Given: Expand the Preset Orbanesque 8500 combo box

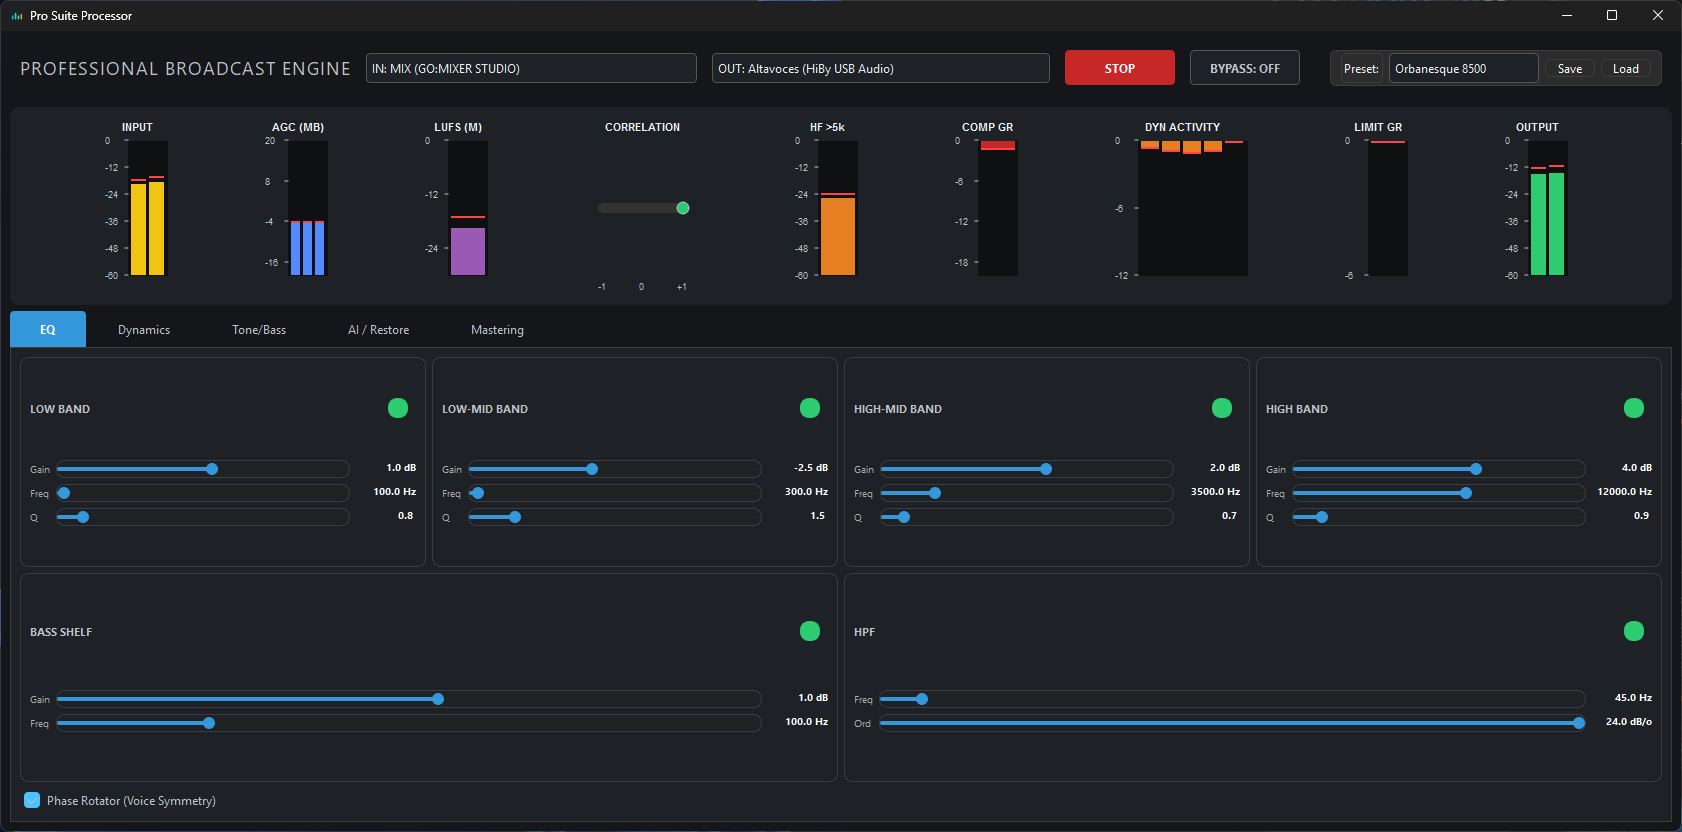Looking at the screenshot, I should click(1463, 68).
